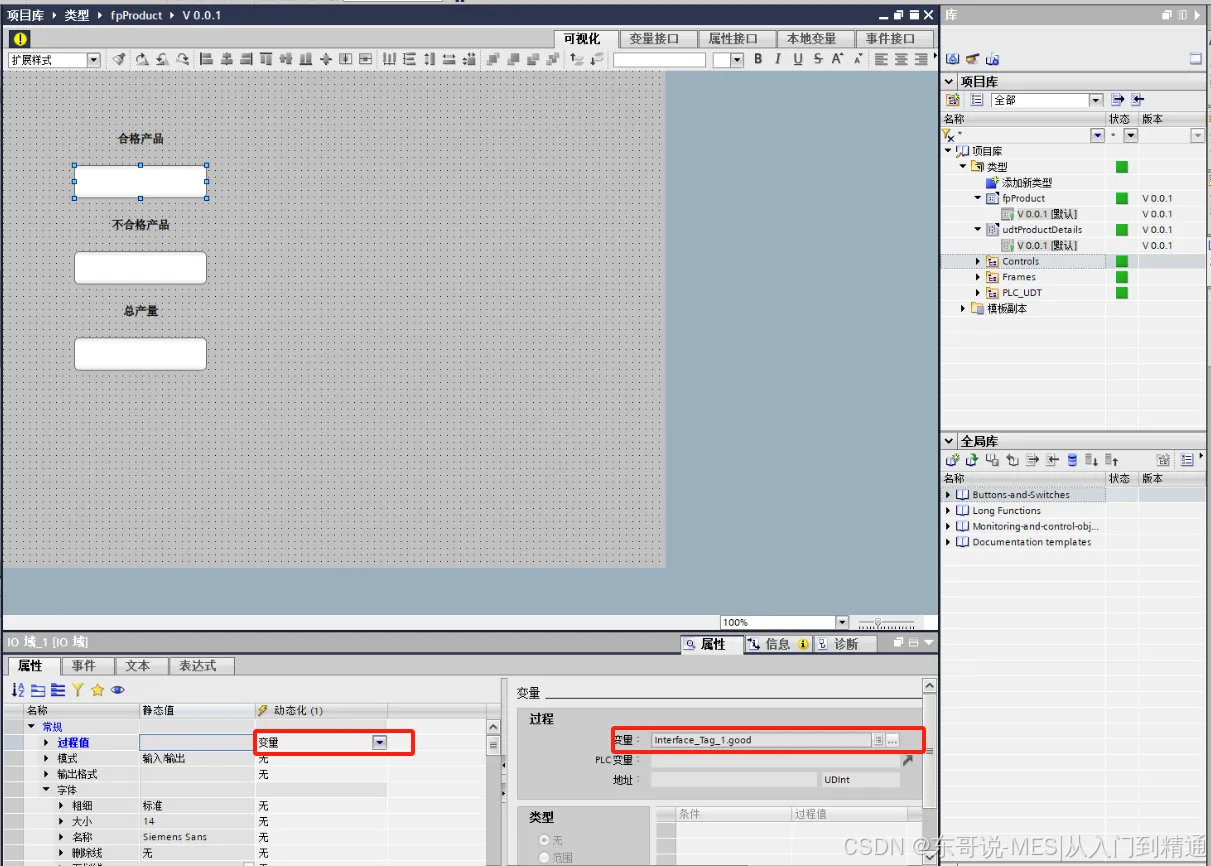Collapse the 字体 property group

[x=45, y=790]
